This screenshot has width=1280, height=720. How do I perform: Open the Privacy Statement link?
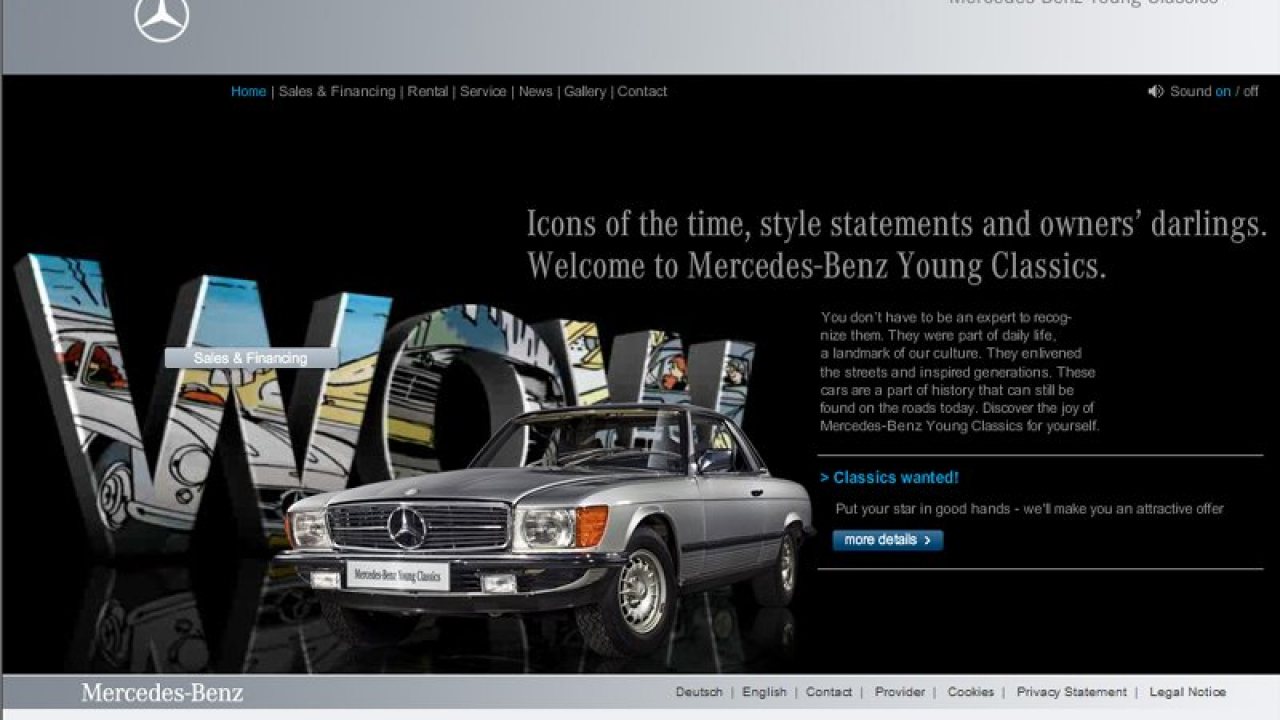1072,692
